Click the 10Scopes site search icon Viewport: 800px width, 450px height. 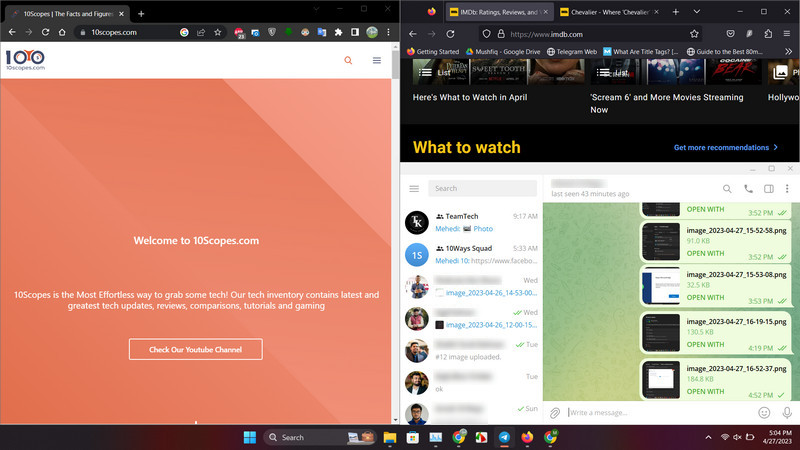348,60
